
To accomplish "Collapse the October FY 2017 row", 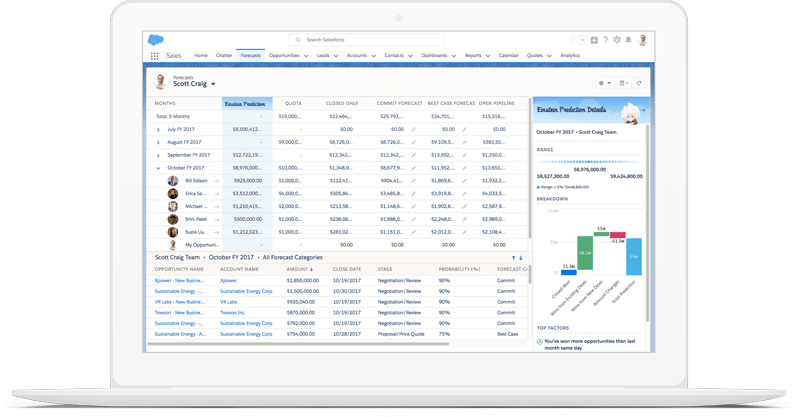I will [x=158, y=168].
